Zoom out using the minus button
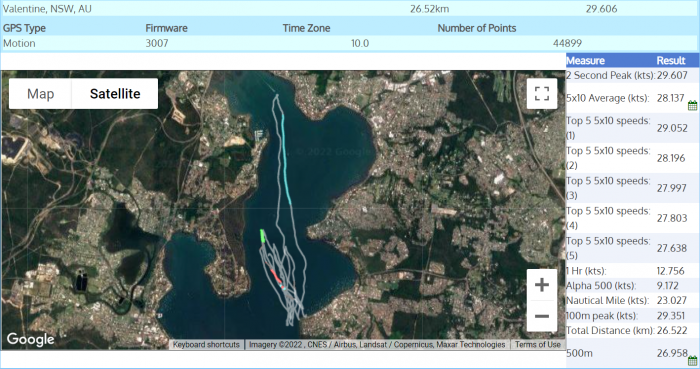Viewport: 700px width, 369px height. pyautogui.click(x=542, y=316)
